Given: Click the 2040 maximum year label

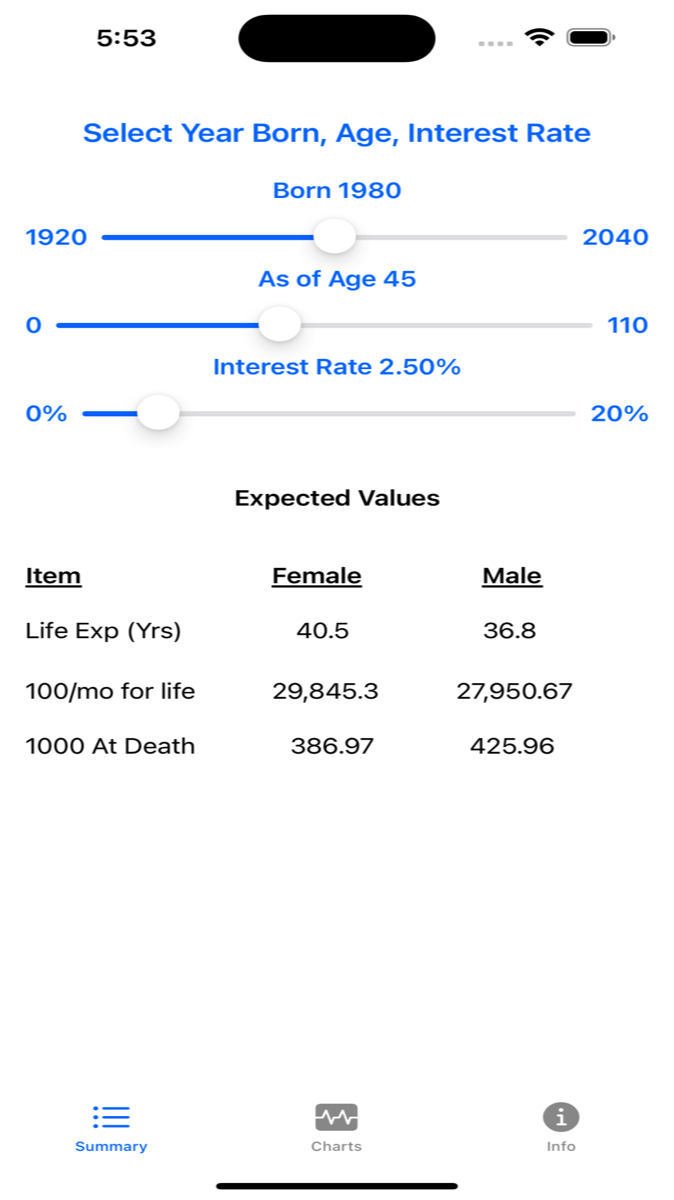Looking at the screenshot, I should pos(615,237).
